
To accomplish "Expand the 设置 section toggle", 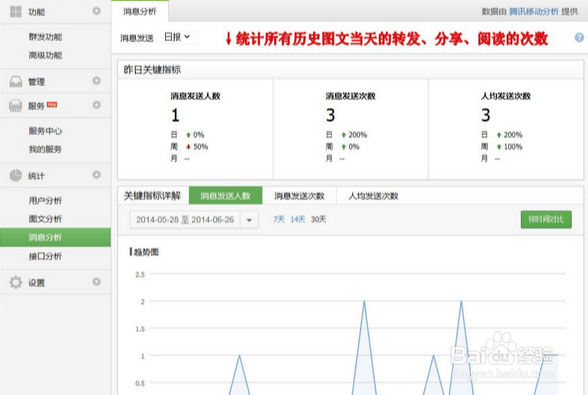I will tap(96, 281).
